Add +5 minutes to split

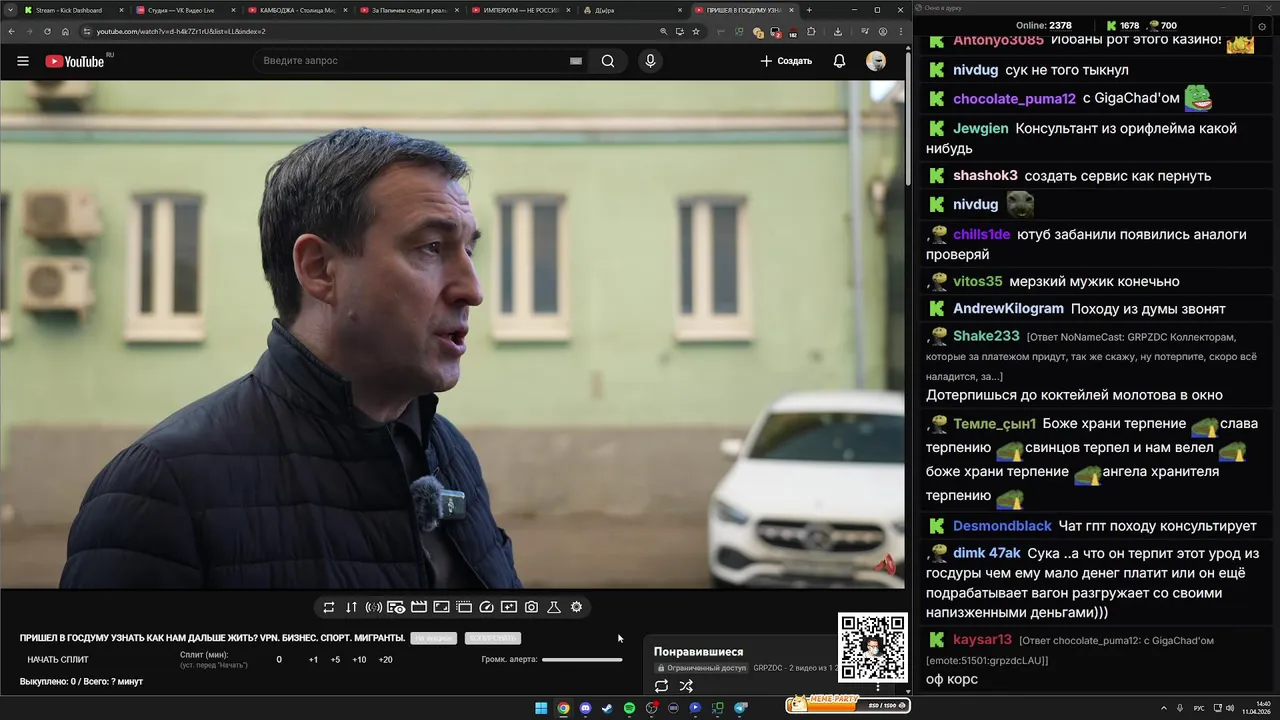pos(335,660)
